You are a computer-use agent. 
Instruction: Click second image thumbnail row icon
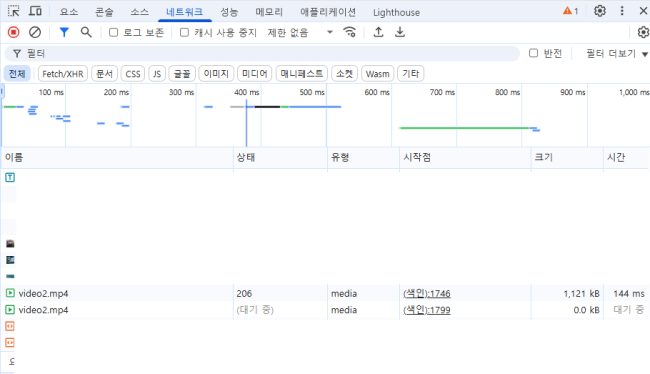pos(10,260)
